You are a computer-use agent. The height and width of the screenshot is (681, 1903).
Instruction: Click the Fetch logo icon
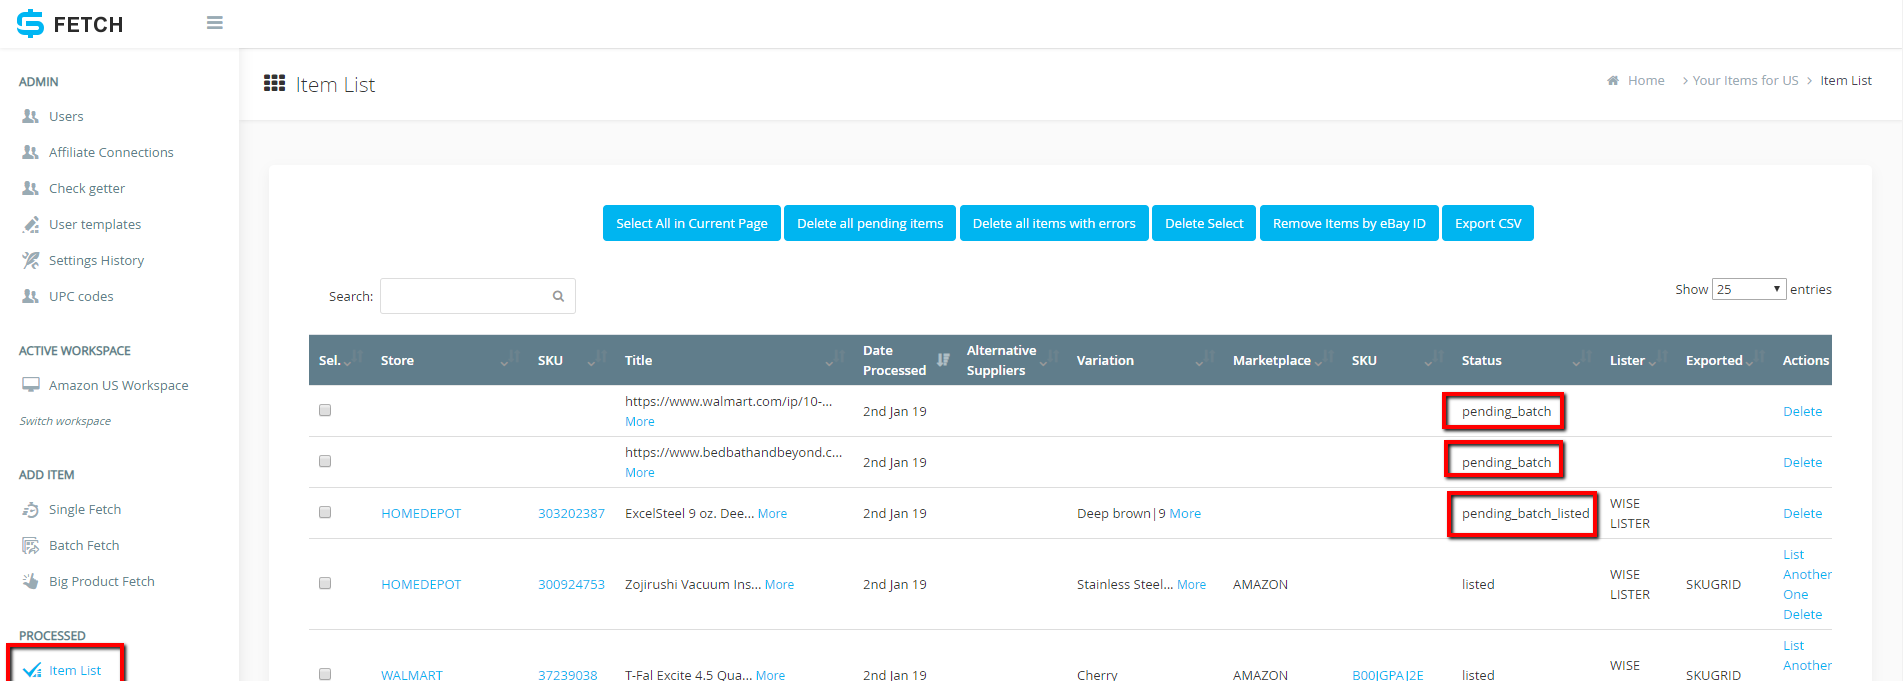[x=31, y=23]
